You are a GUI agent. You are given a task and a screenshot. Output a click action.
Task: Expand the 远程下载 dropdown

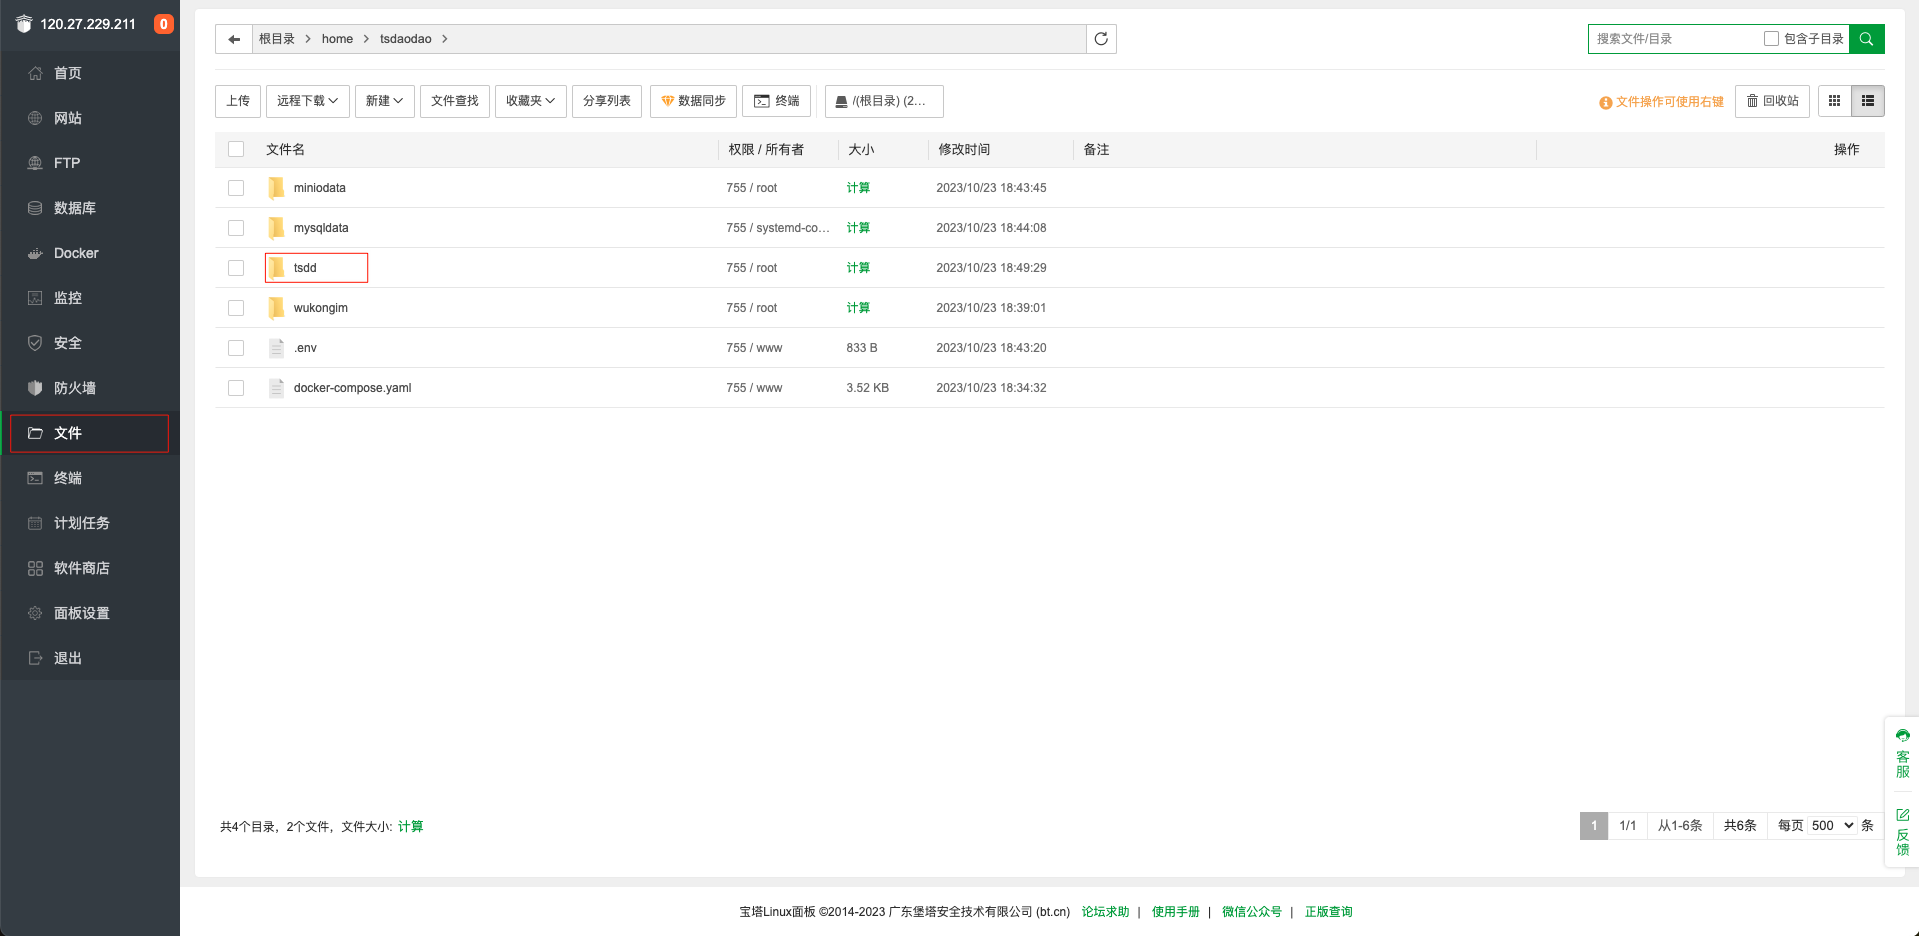pos(307,101)
